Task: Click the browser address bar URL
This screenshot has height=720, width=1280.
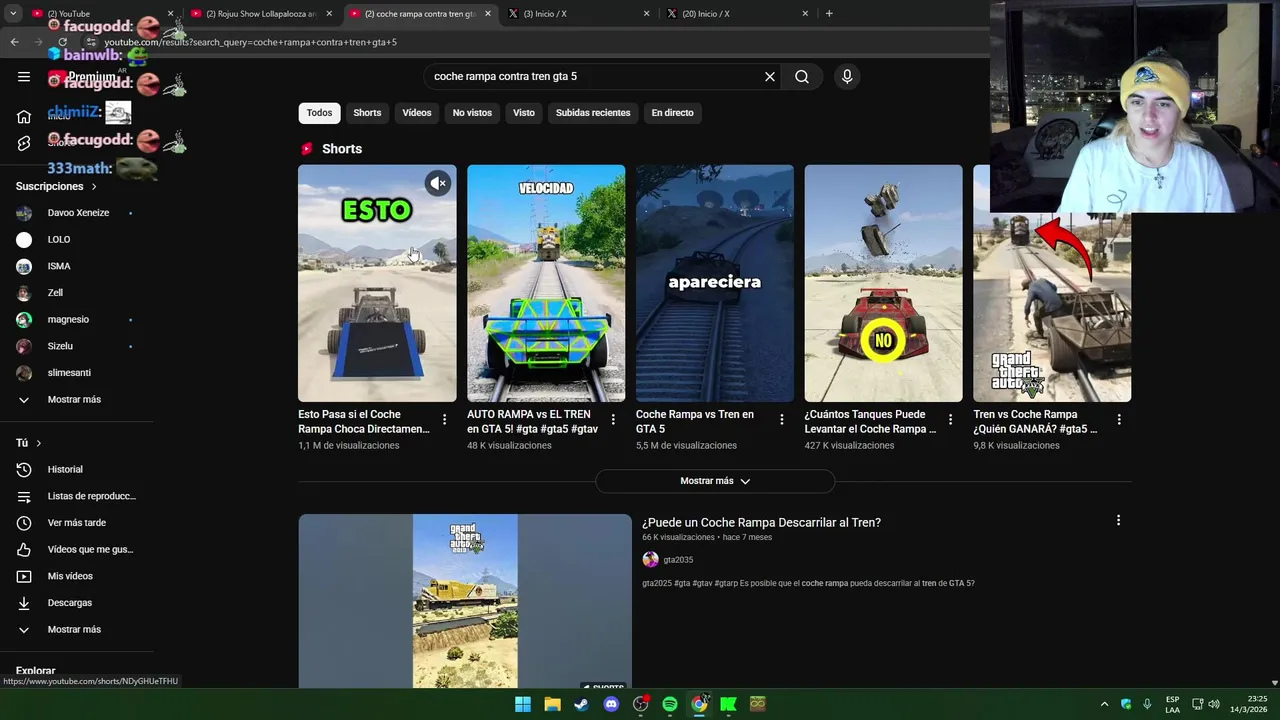Action: point(251,42)
